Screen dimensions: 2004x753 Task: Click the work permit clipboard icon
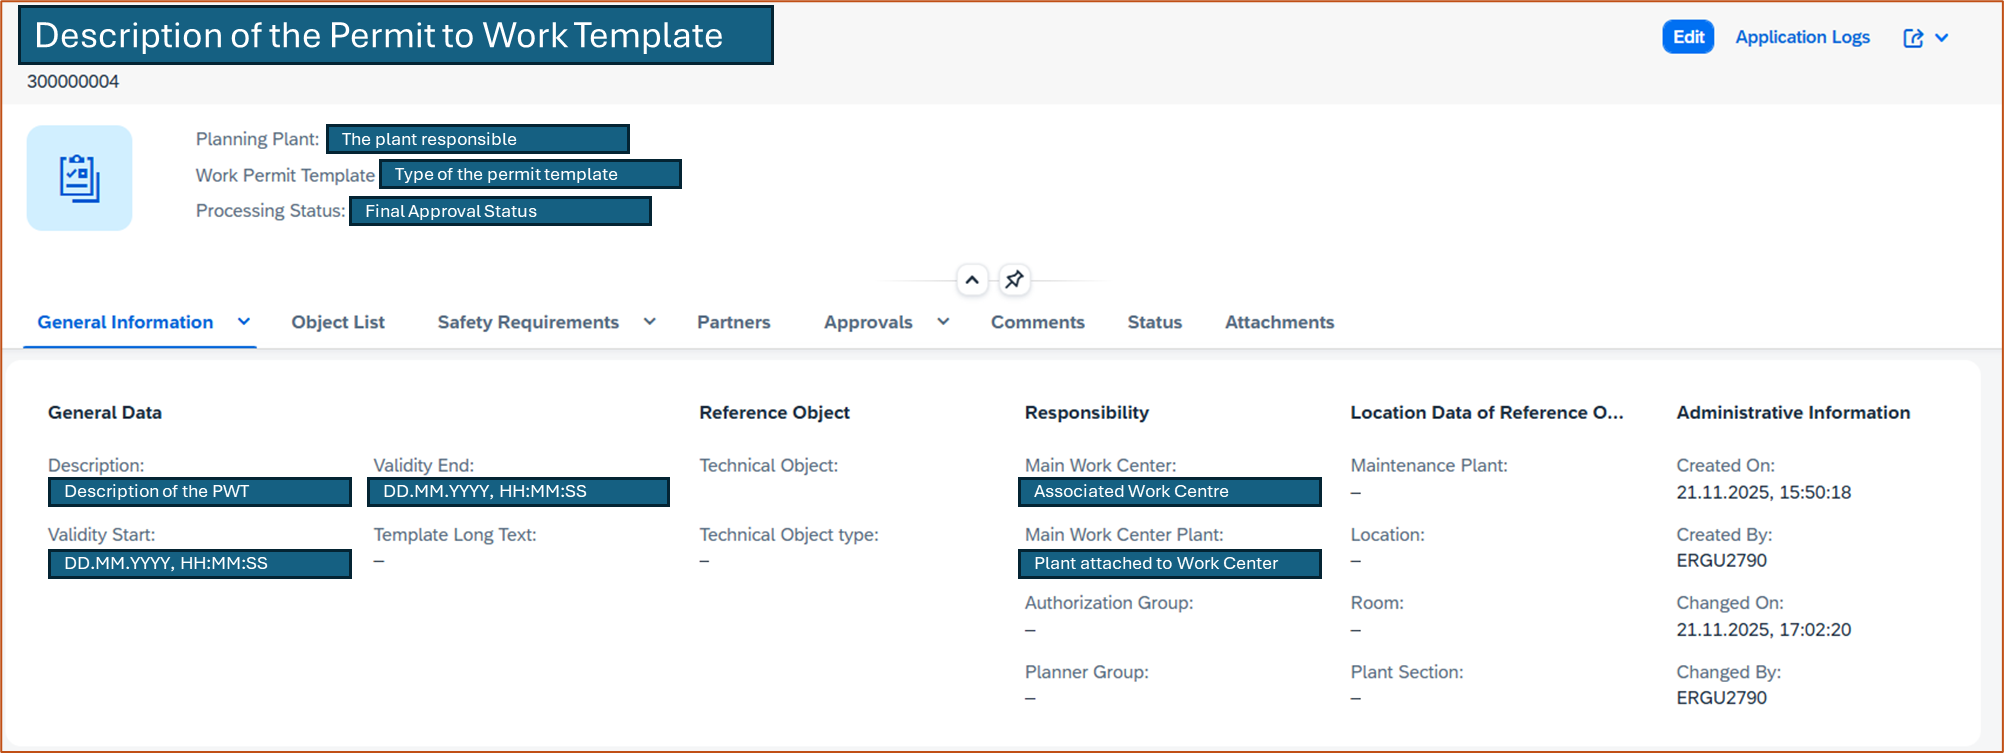tap(79, 178)
